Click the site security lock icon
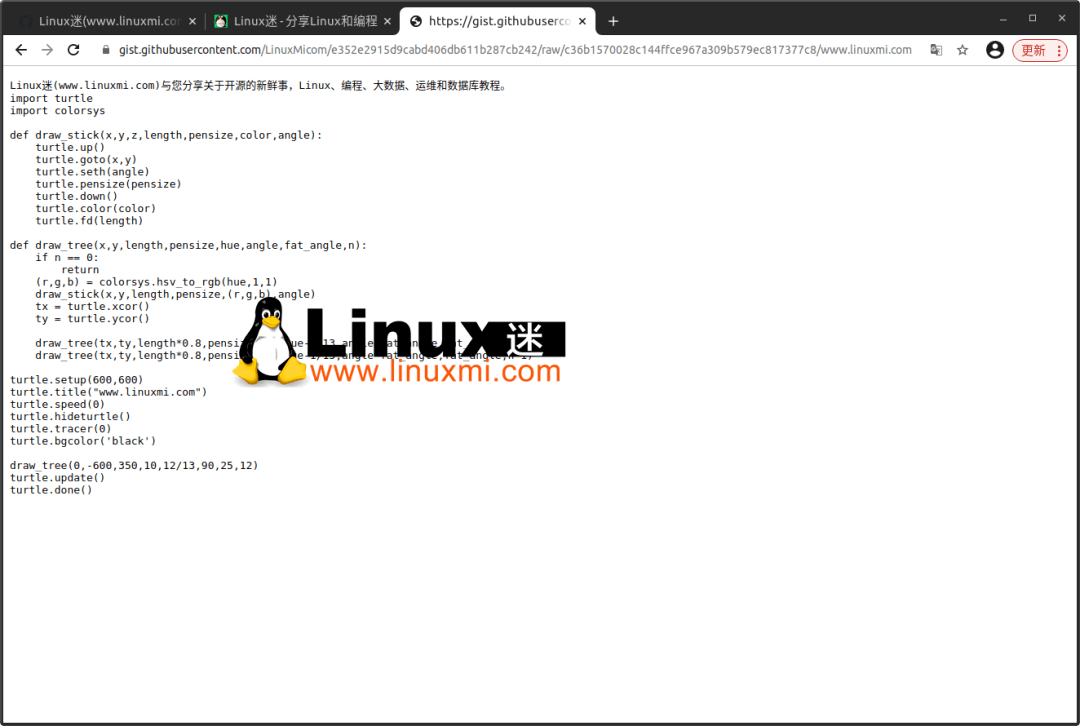The height and width of the screenshot is (726, 1080). 106,49
